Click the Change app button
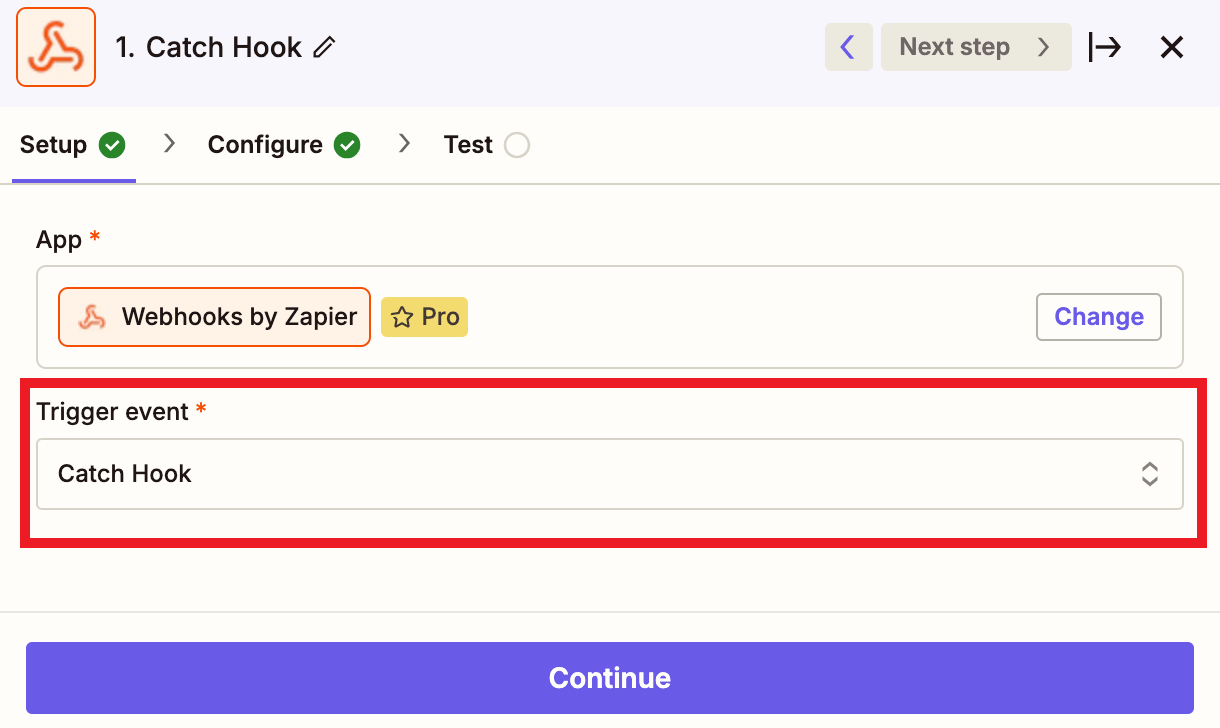Image resolution: width=1220 pixels, height=728 pixels. [x=1099, y=317]
